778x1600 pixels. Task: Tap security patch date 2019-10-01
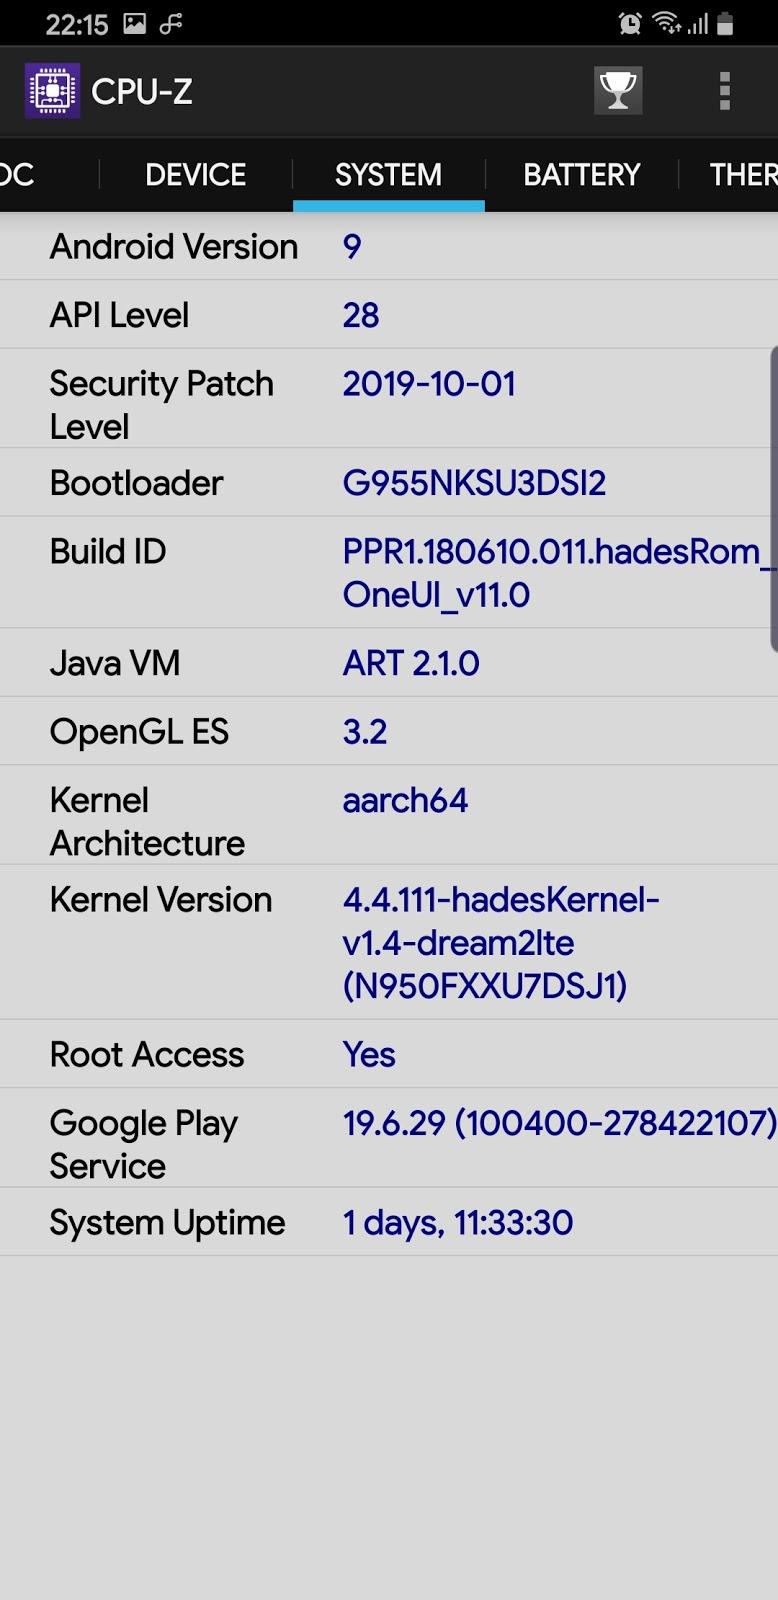(429, 384)
